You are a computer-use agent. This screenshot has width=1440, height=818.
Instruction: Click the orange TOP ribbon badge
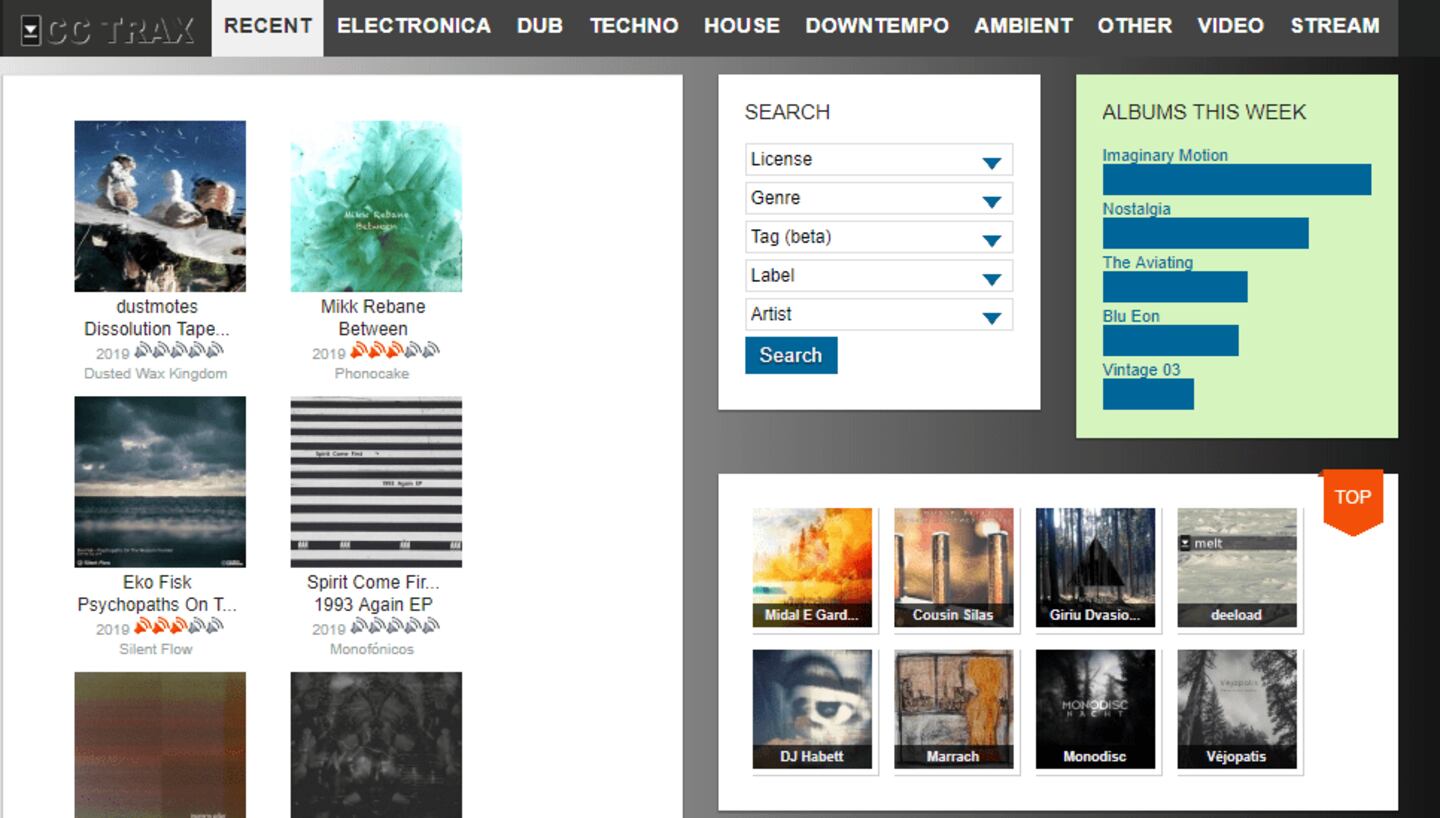pyautogui.click(x=1352, y=498)
